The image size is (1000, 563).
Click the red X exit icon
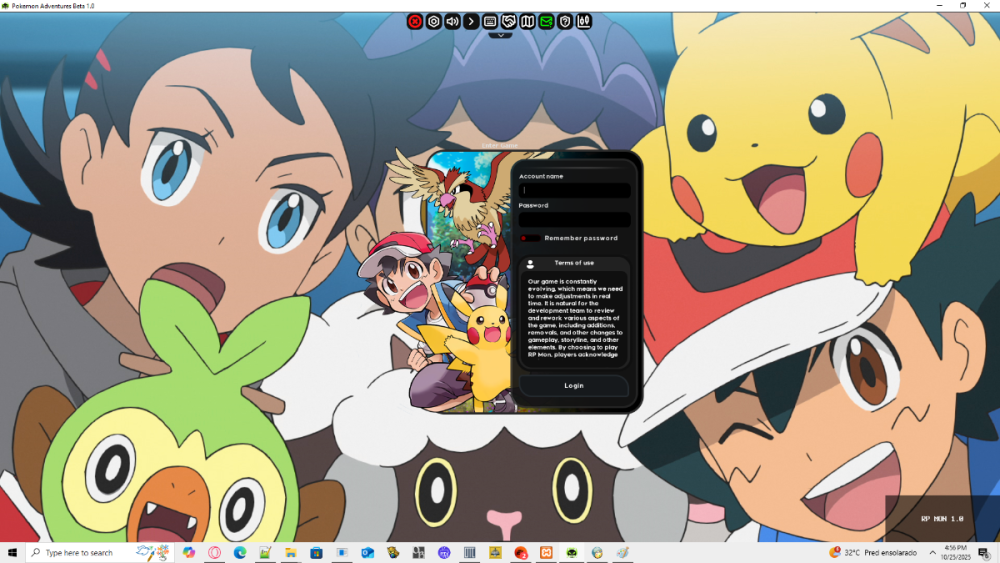tap(415, 21)
